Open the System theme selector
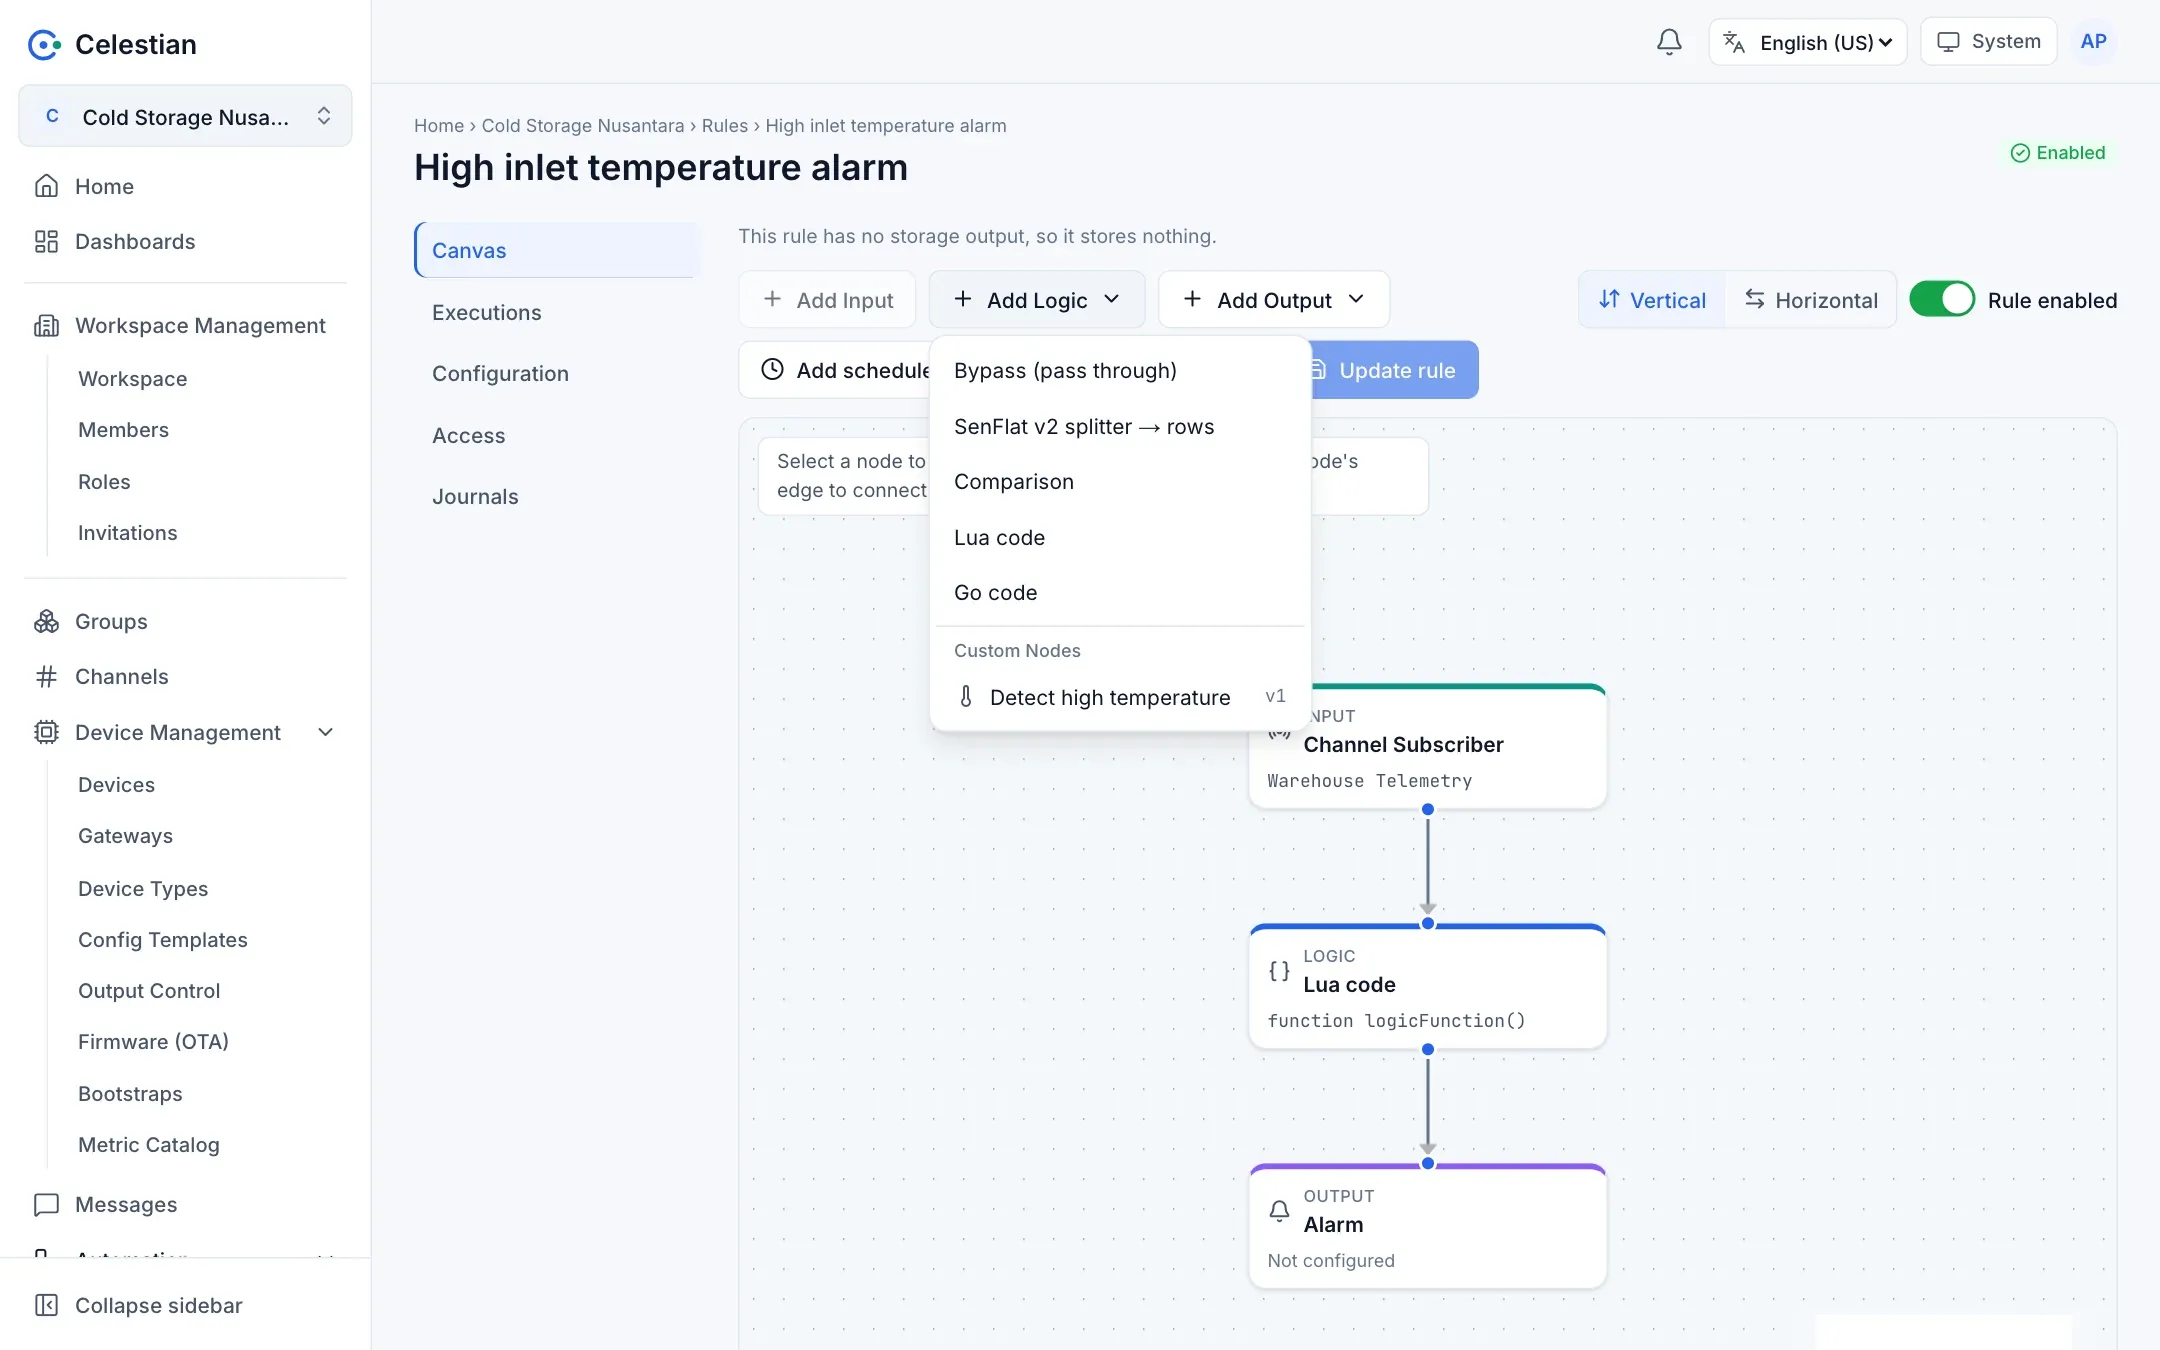Image resolution: width=2160 pixels, height=1350 pixels. (1988, 41)
